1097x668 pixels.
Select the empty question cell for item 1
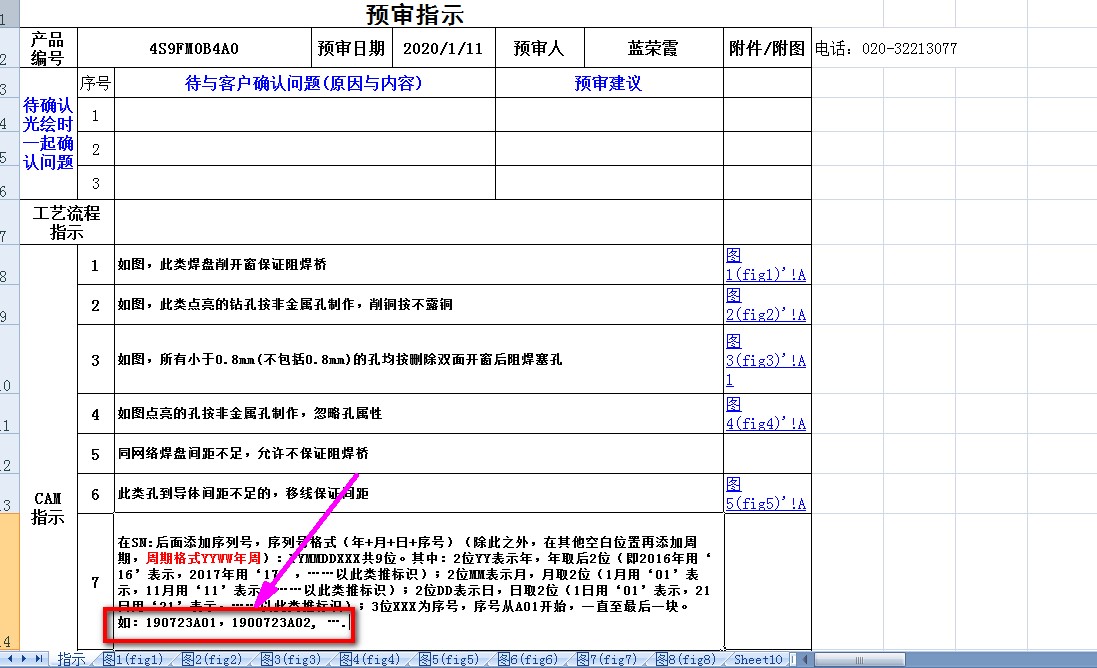point(304,115)
